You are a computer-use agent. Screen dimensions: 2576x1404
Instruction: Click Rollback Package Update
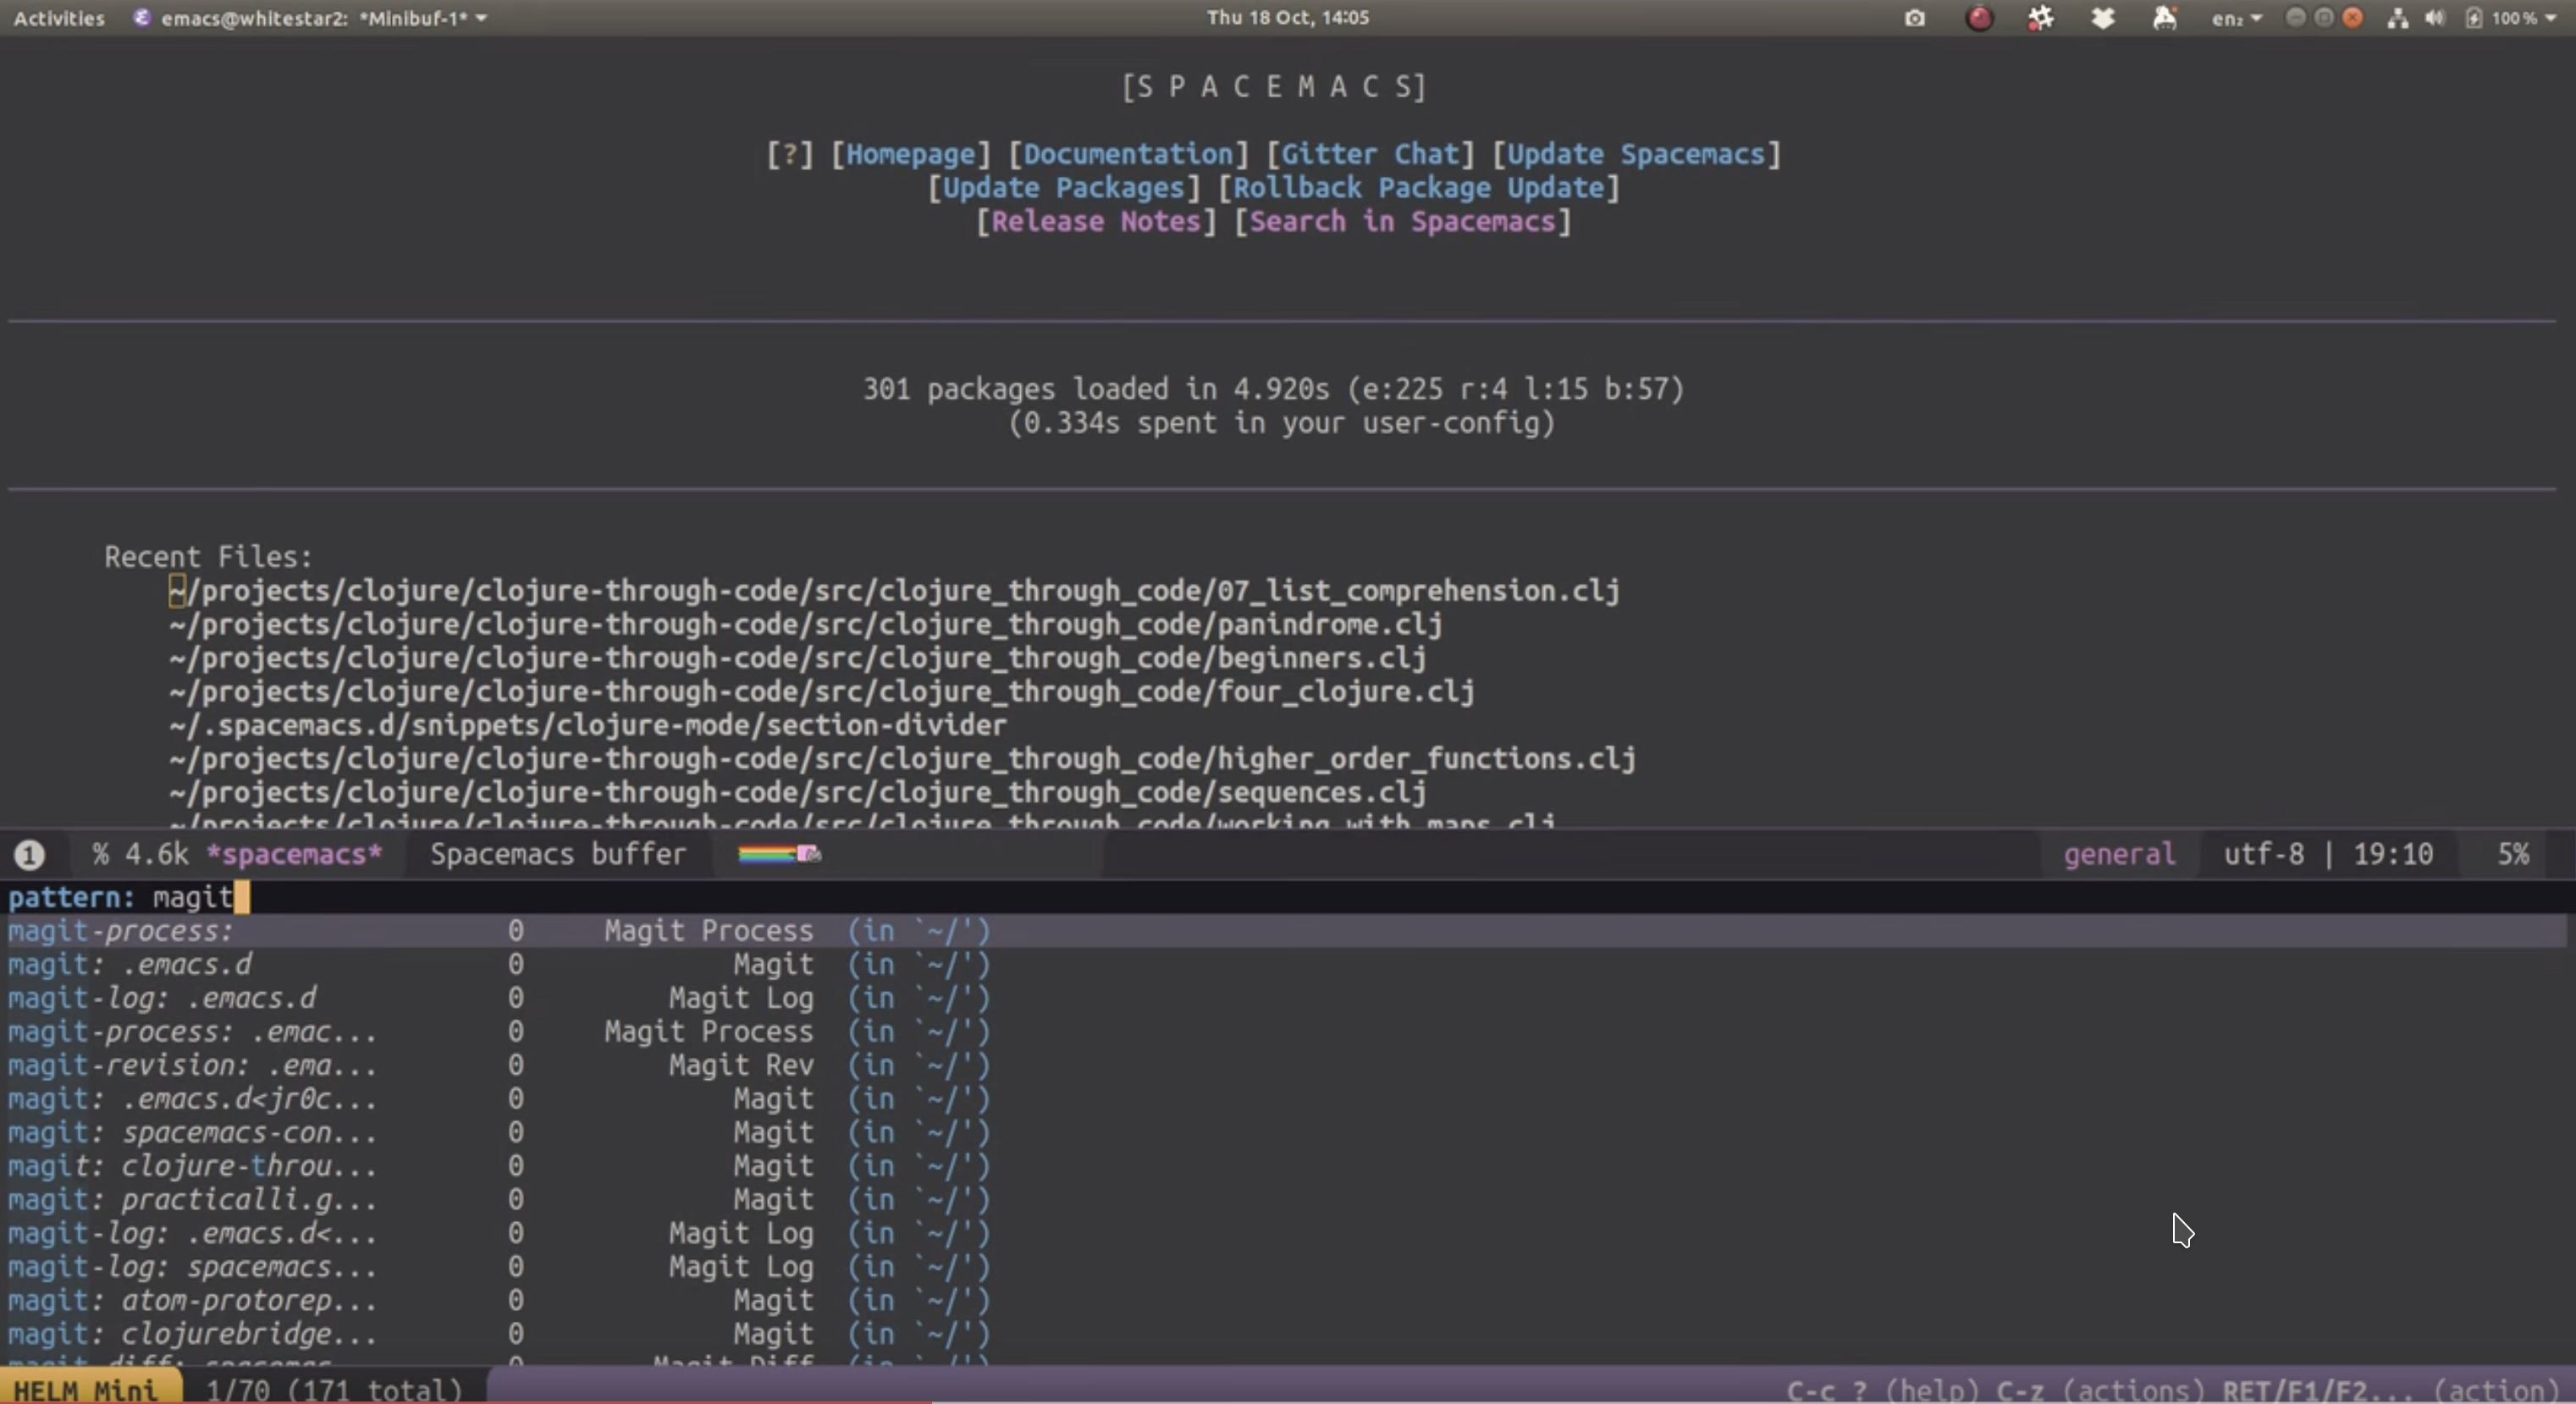click(x=1418, y=188)
